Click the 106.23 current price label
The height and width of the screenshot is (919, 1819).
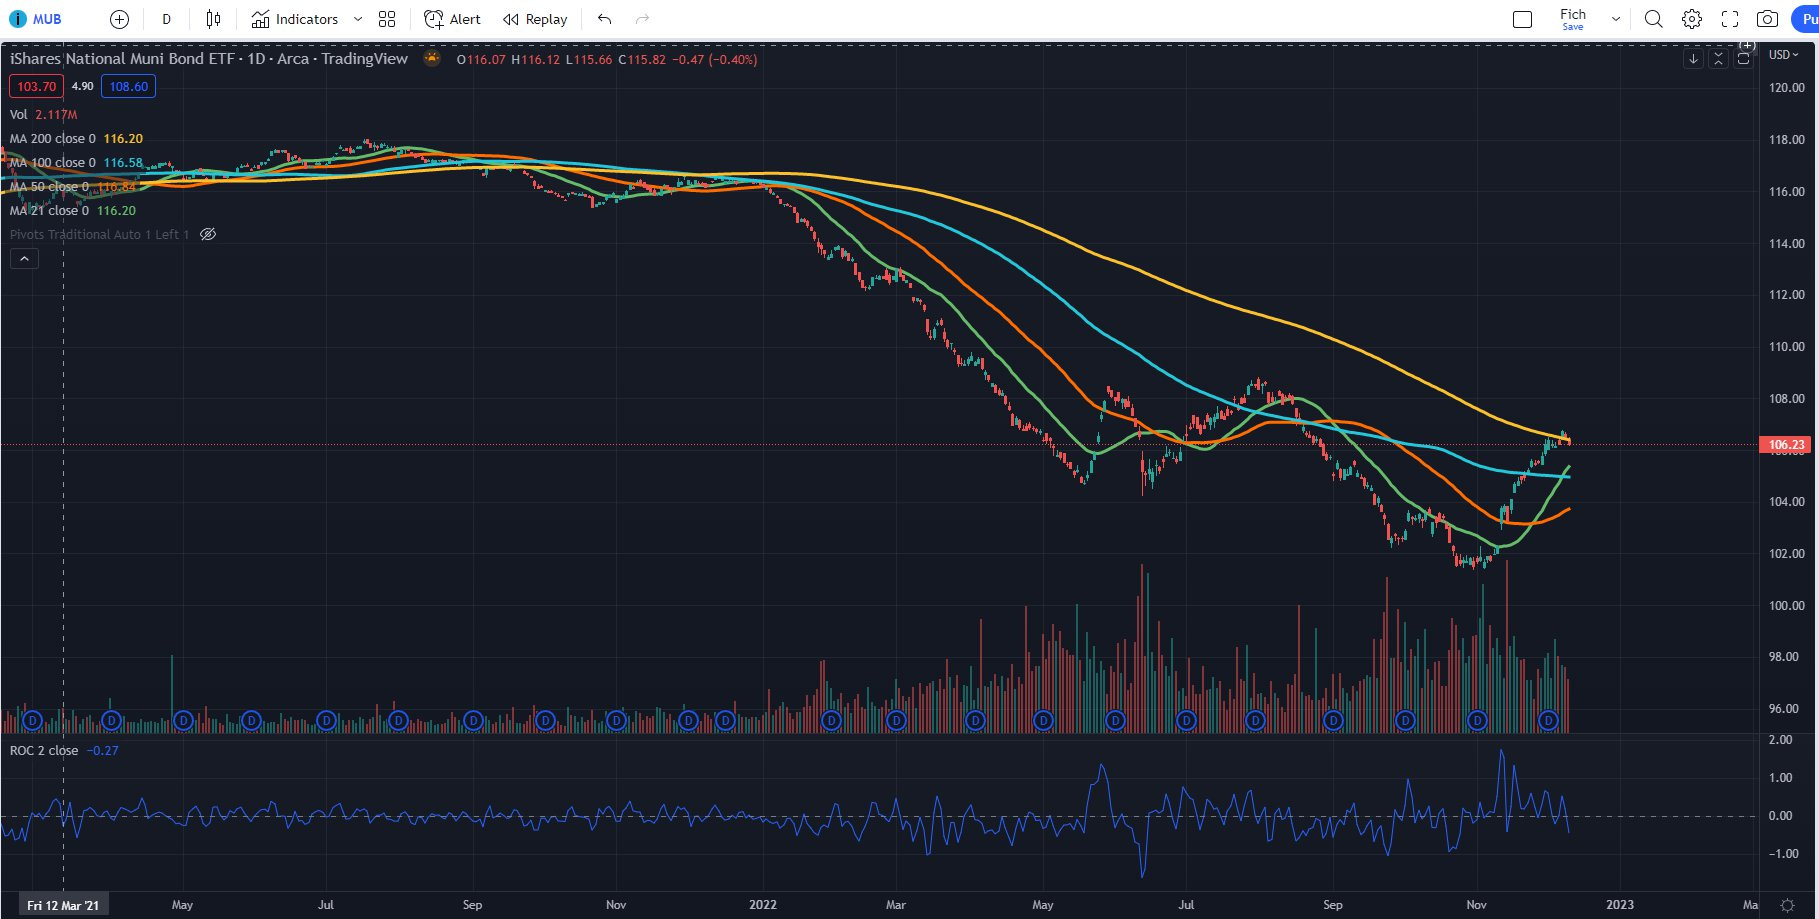[x=1786, y=445]
